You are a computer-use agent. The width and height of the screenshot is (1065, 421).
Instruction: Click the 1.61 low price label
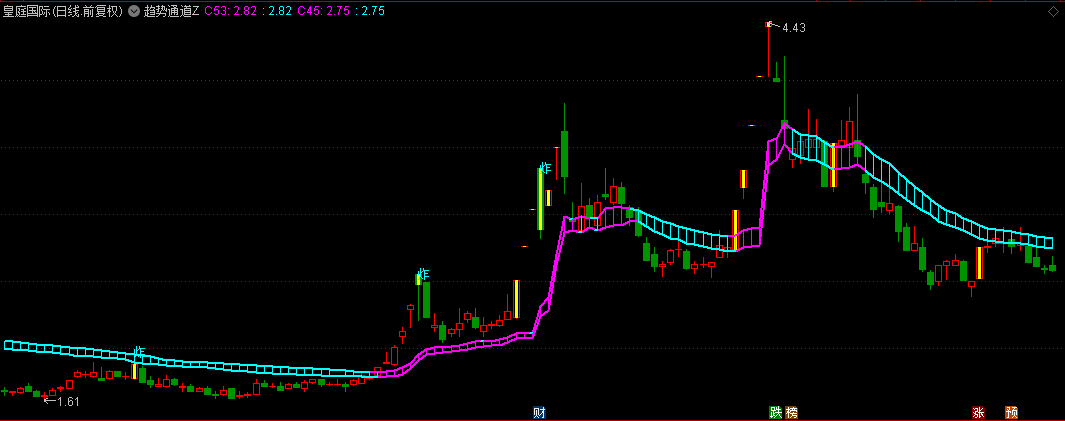coord(69,401)
